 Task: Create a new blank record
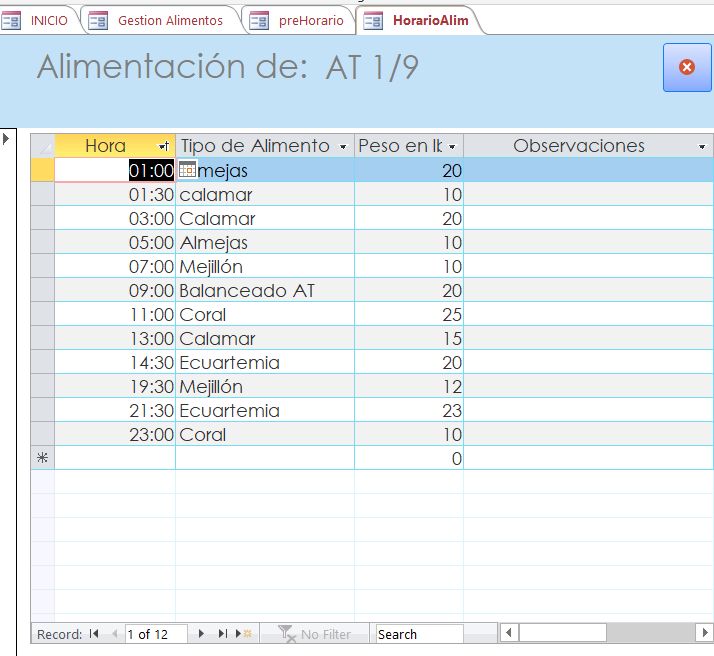pos(244,634)
